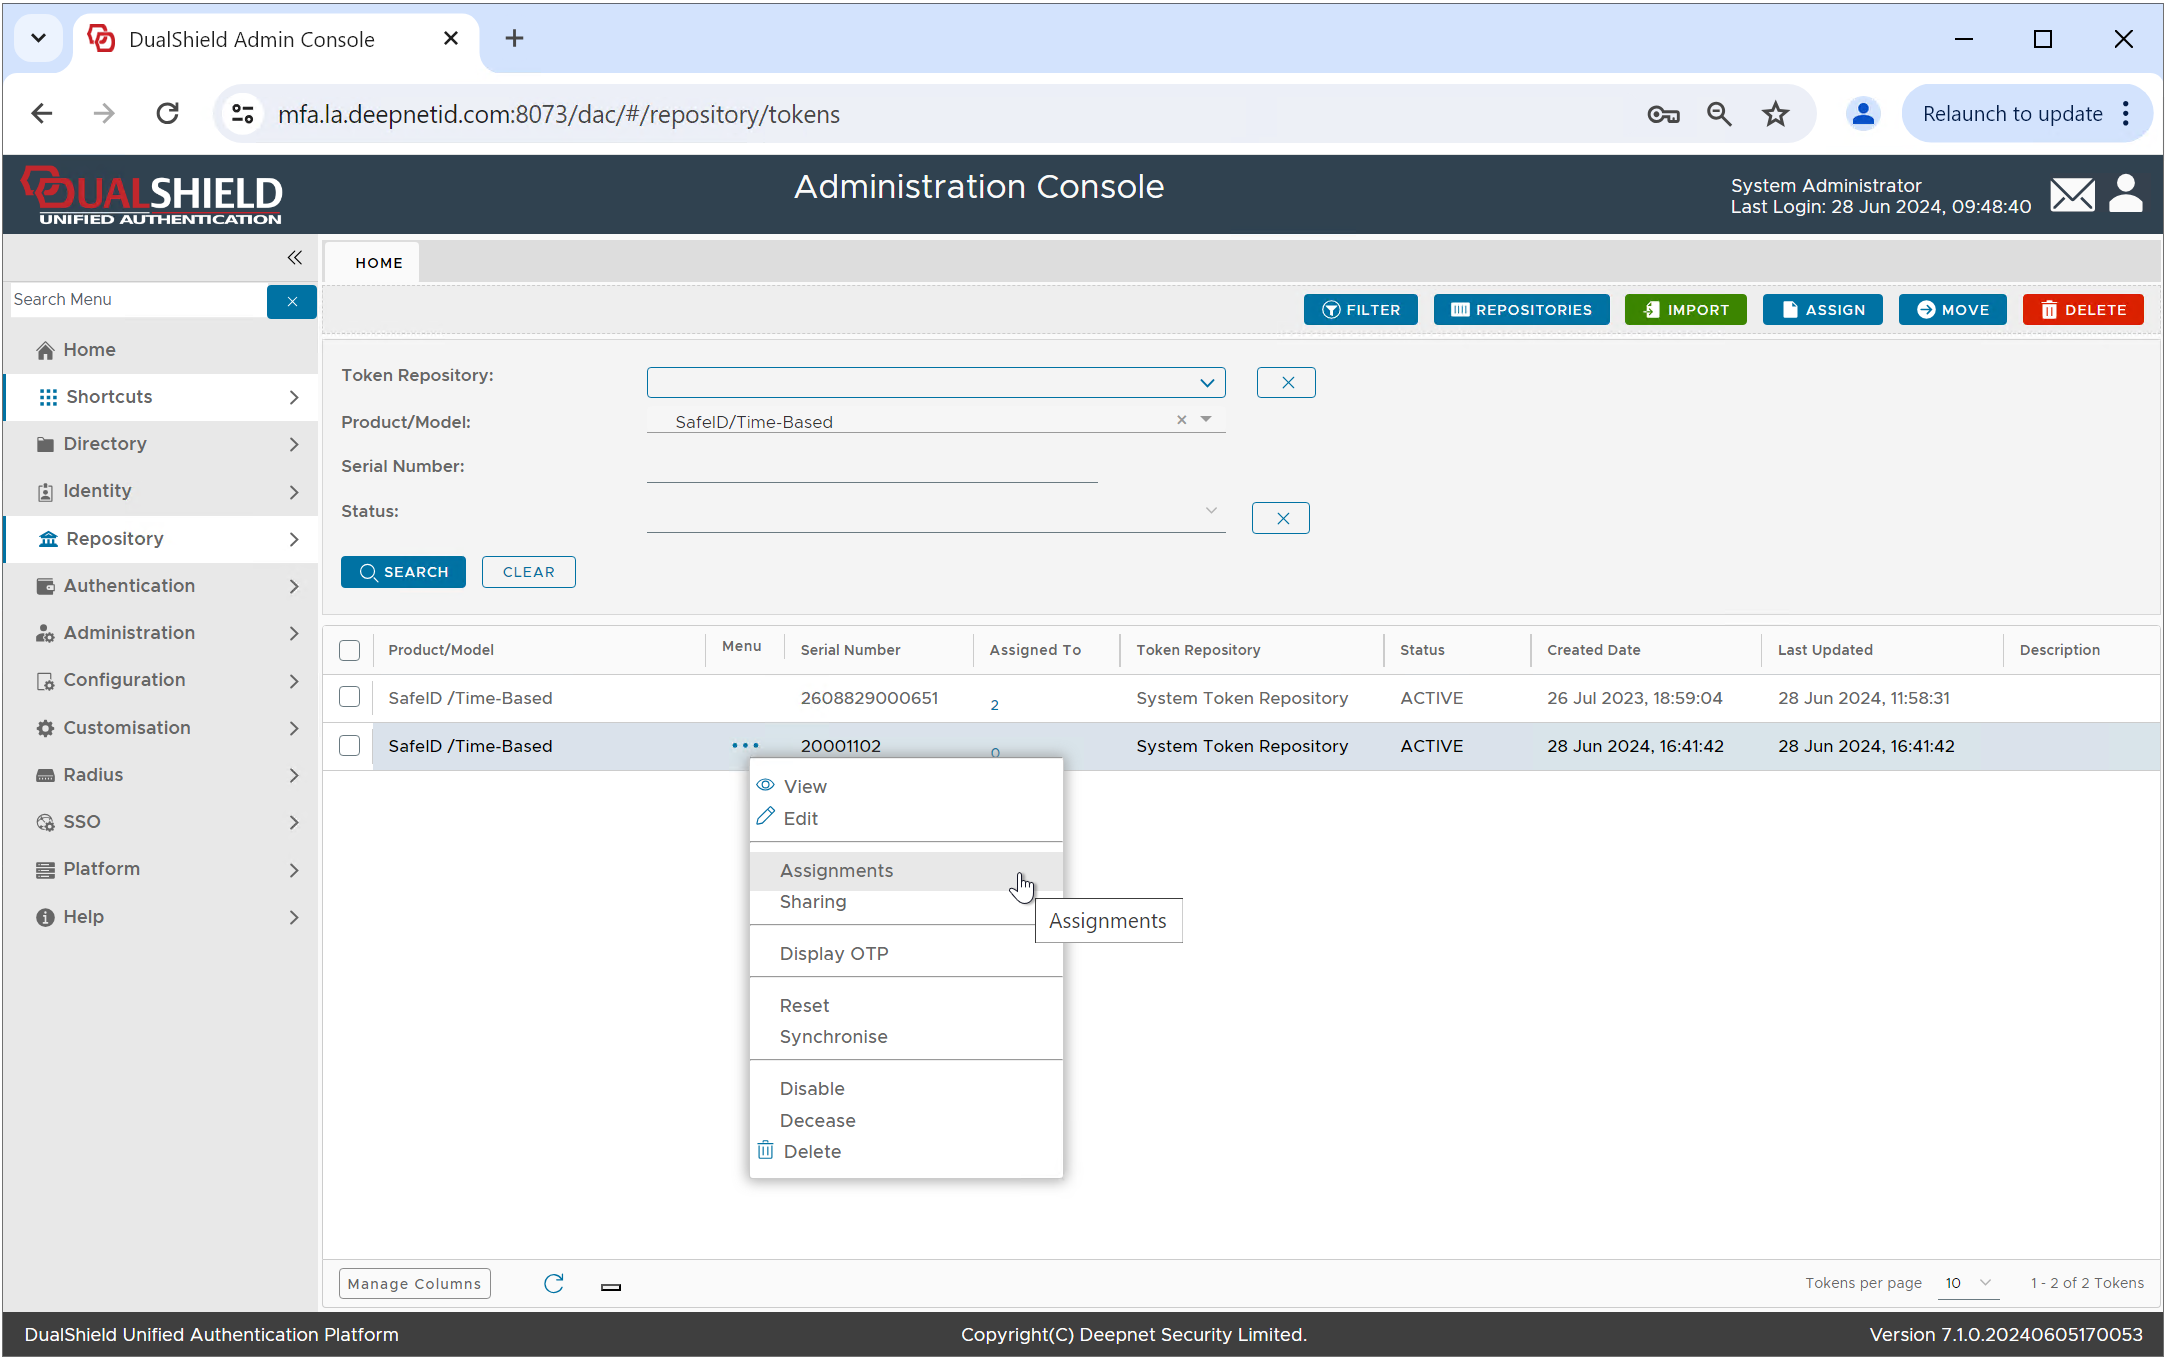Click the refresh icon below the table

pyautogui.click(x=553, y=1283)
